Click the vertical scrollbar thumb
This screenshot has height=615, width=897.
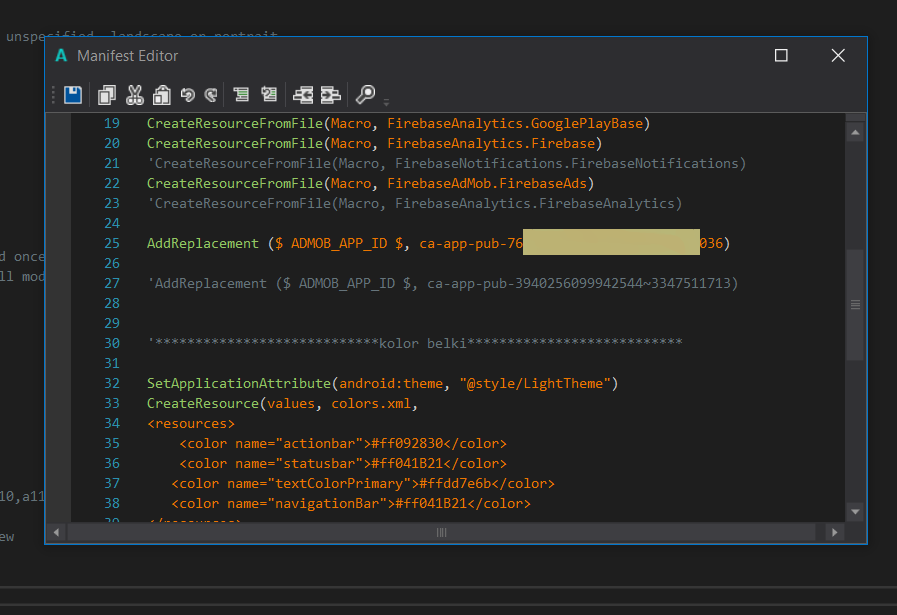[x=855, y=304]
